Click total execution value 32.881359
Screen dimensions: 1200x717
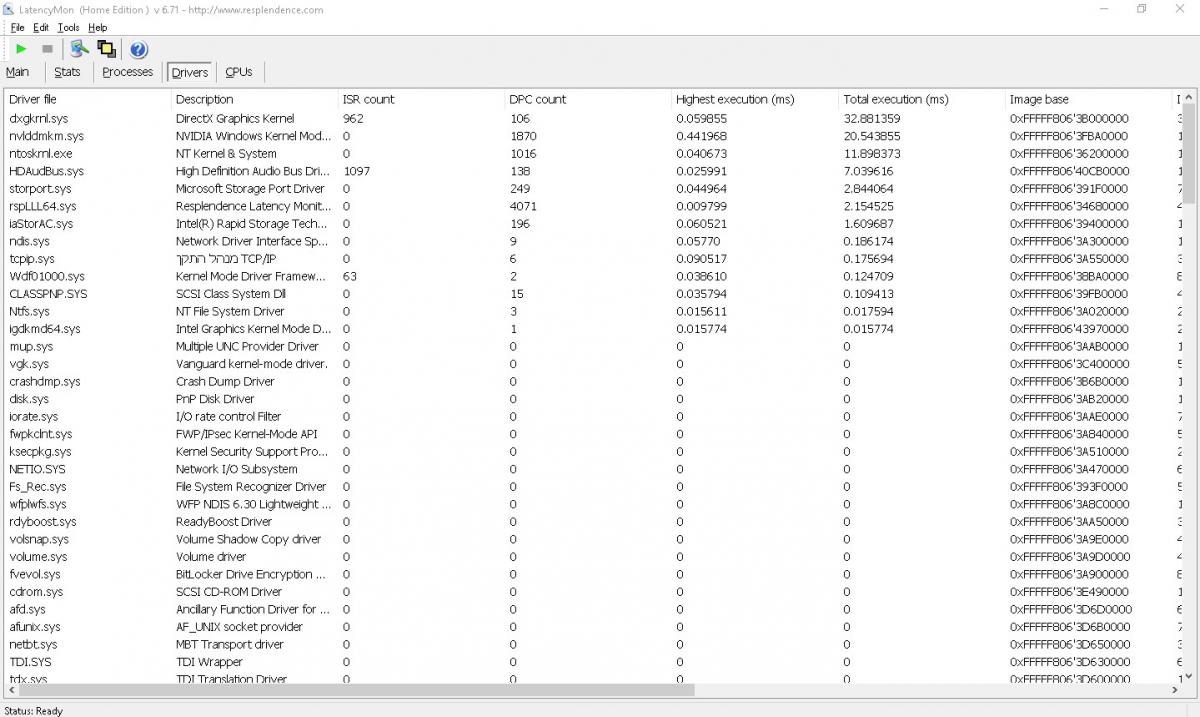872,118
